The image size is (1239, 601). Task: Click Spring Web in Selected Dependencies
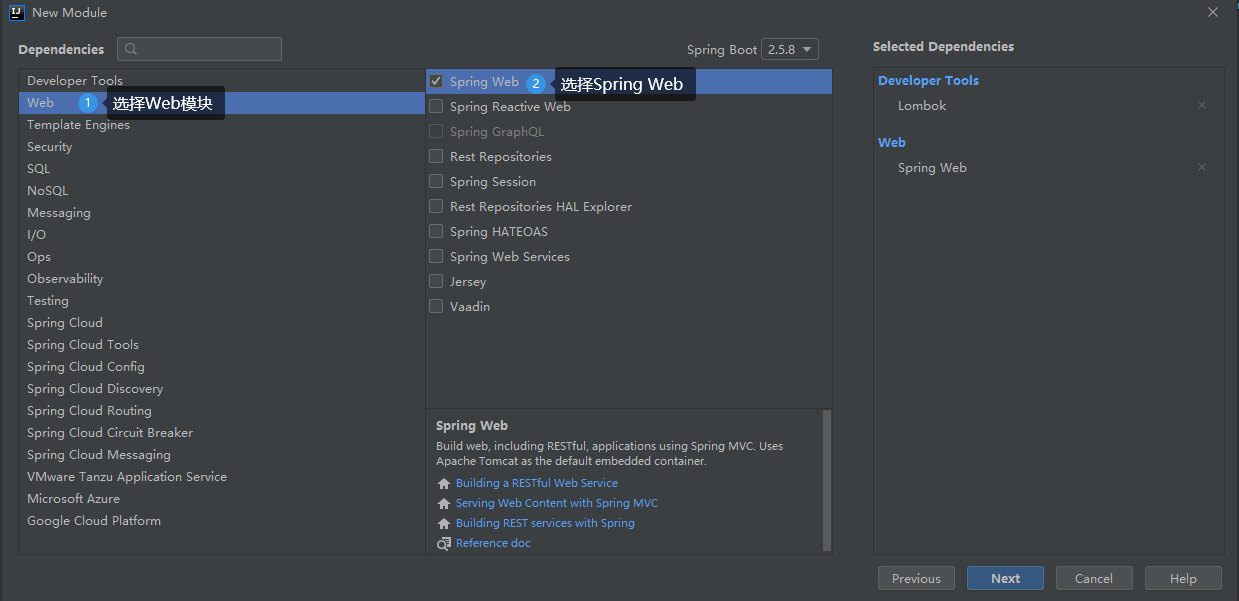[932, 168]
